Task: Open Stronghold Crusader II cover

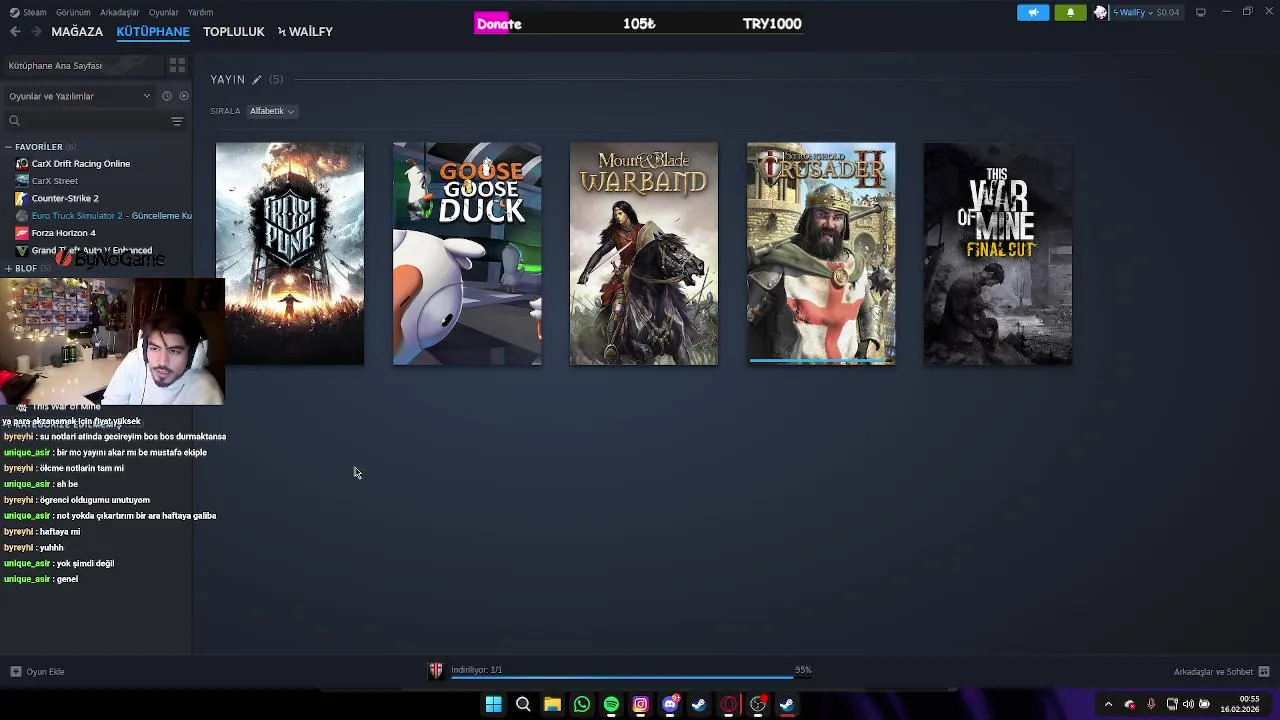Action: [821, 253]
